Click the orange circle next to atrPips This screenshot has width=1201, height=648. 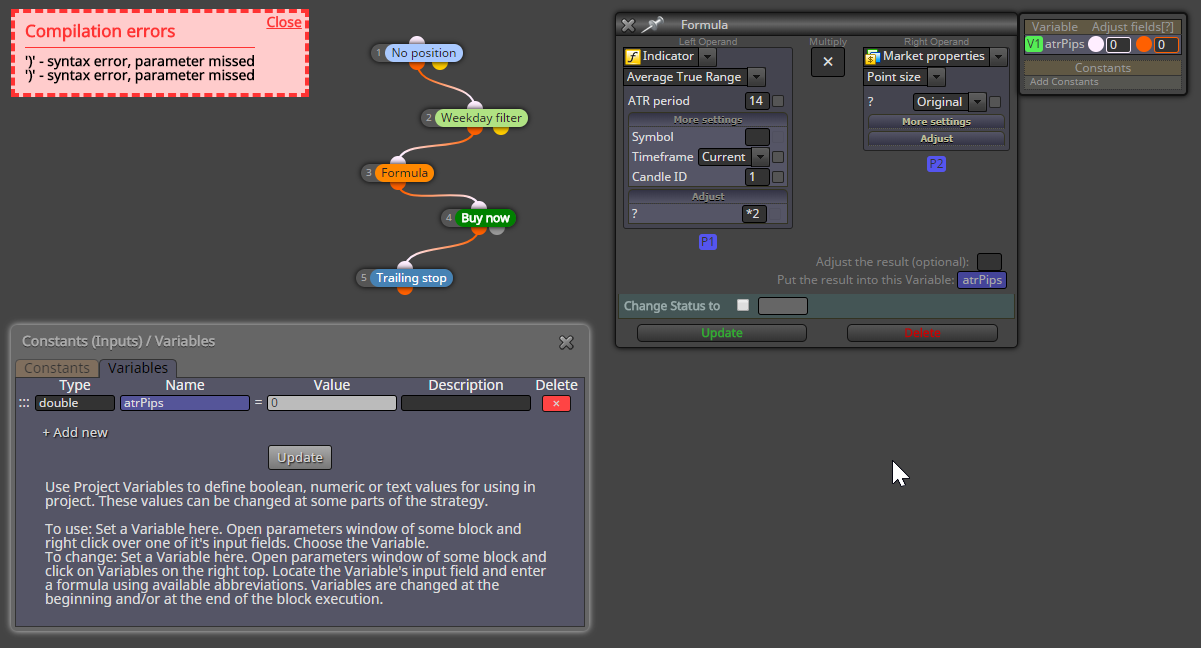tap(1144, 44)
